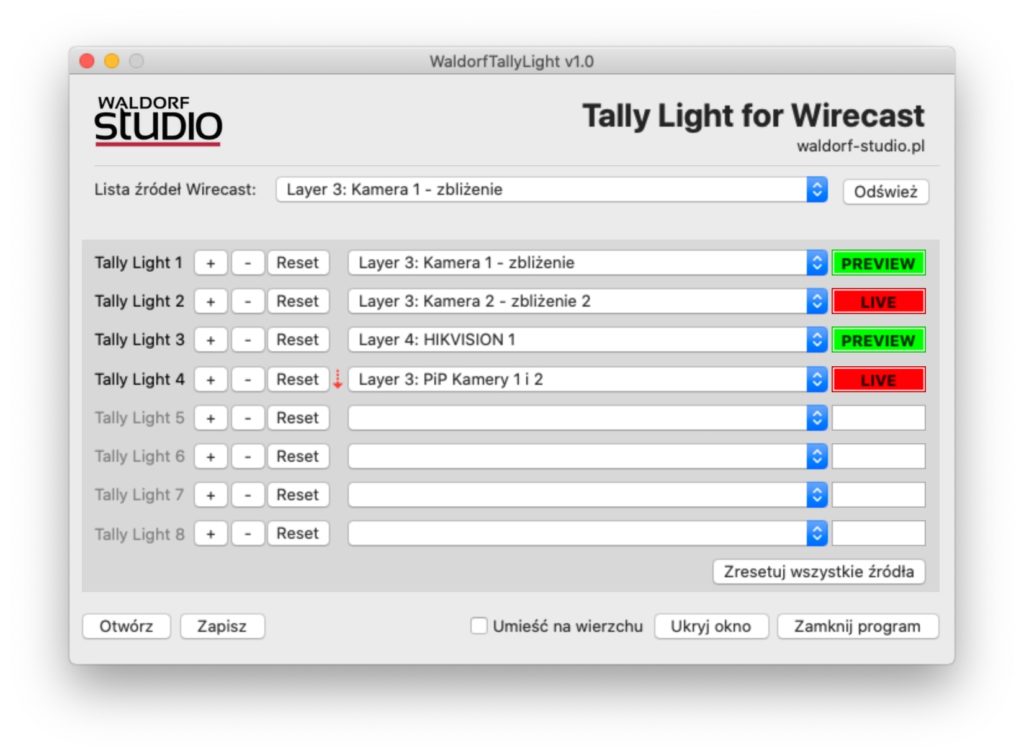Open the Lista źródeł Wirecast dropdown
The width and height of the screenshot is (1024, 756).
click(x=552, y=190)
